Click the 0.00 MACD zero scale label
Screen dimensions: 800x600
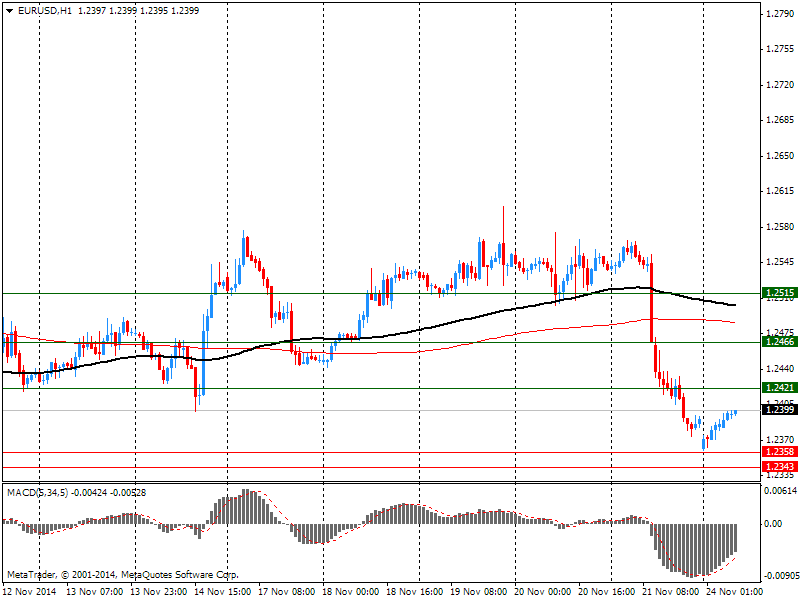click(773, 523)
